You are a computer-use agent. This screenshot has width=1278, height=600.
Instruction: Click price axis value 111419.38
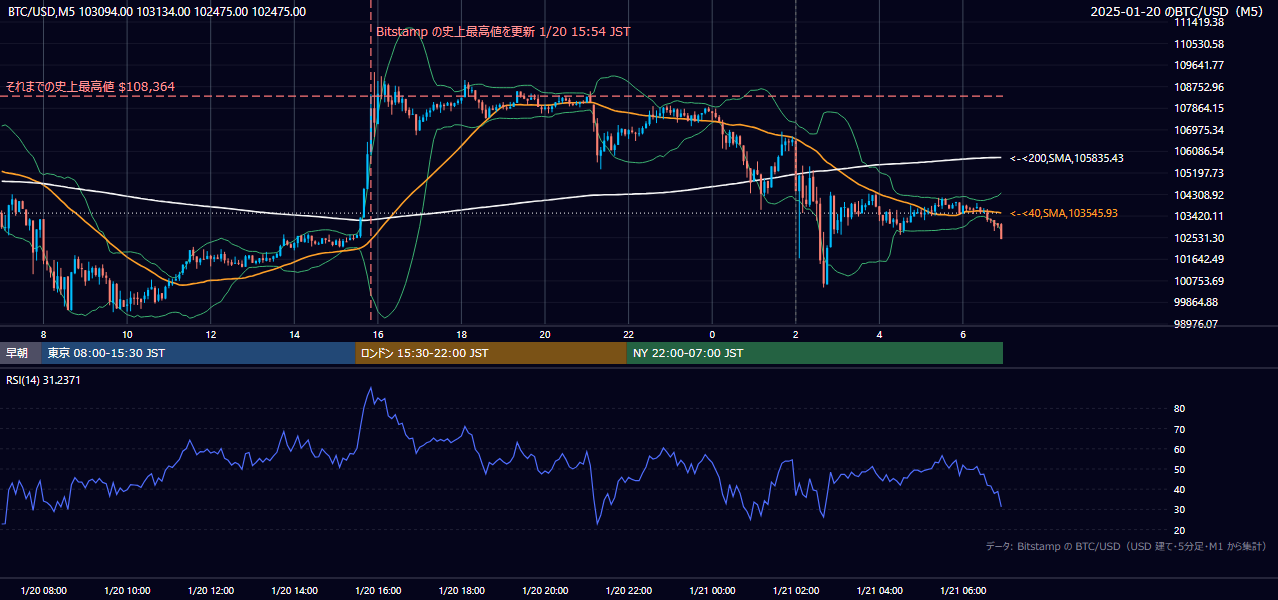(1200, 22)
